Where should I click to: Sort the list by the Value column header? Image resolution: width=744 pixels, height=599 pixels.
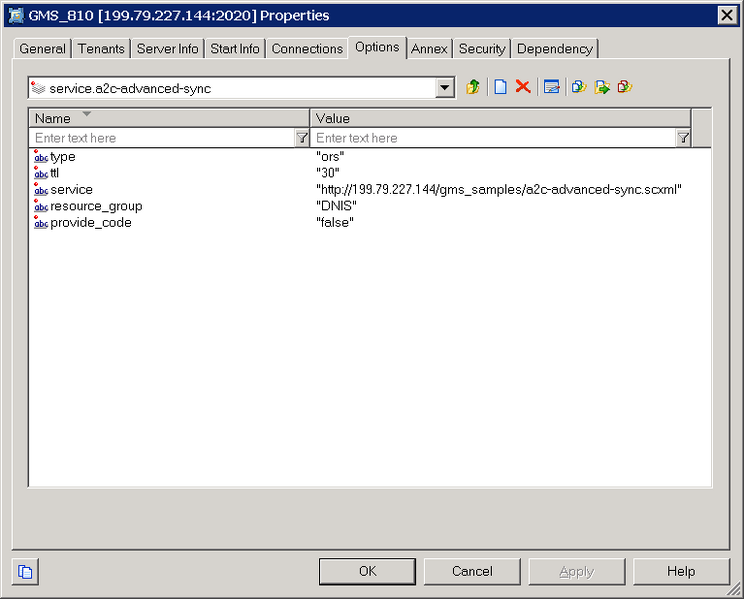pyautogui.click(x=500, y=118)
